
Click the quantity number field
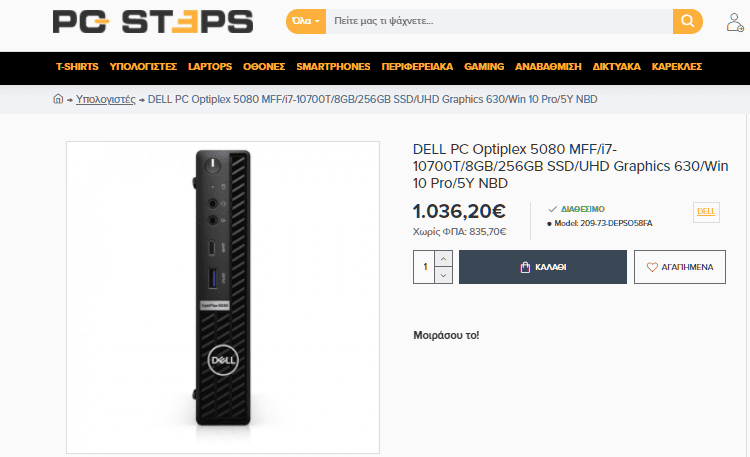(424, 267)
